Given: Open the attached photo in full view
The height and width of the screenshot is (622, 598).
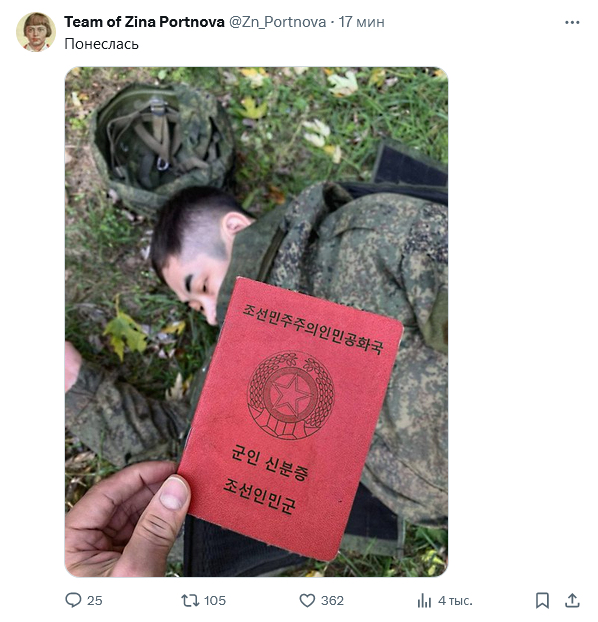Looking at the screenshot, I should 256,322.
